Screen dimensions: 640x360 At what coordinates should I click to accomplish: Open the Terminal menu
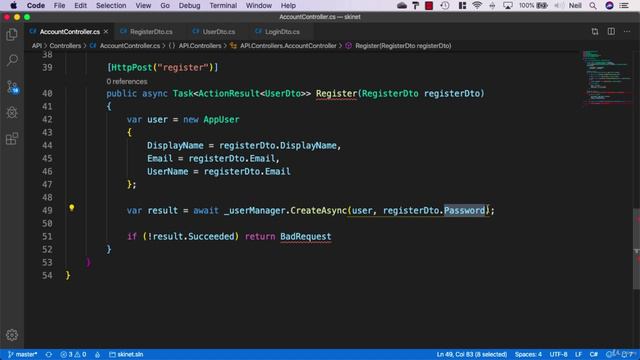[223, 6]
